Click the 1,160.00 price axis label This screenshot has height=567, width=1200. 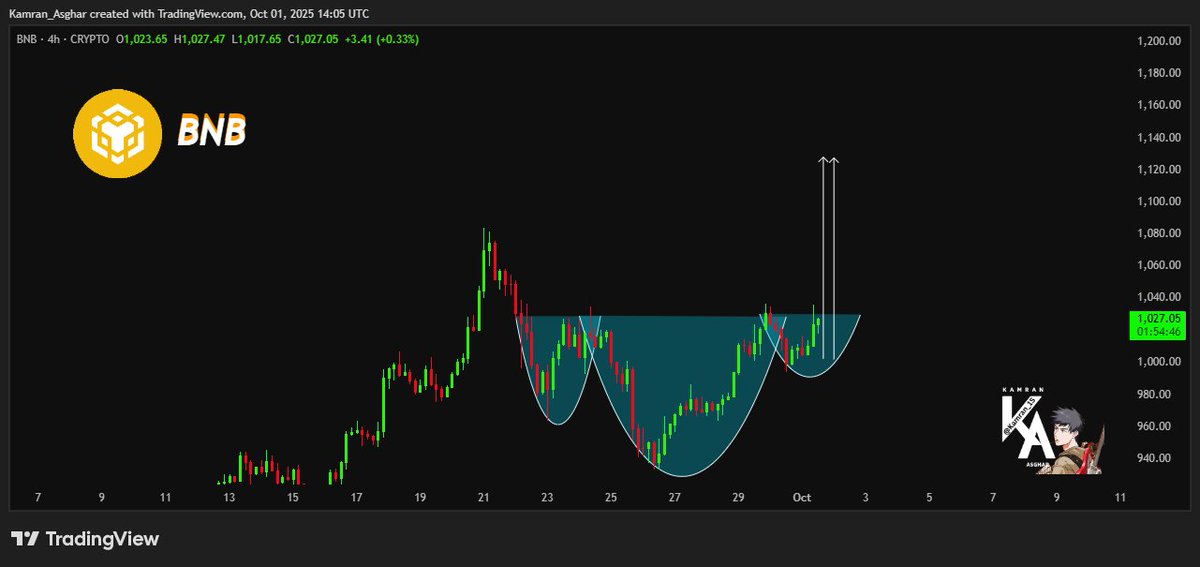pyautogui.click(x=1160, y=105)
